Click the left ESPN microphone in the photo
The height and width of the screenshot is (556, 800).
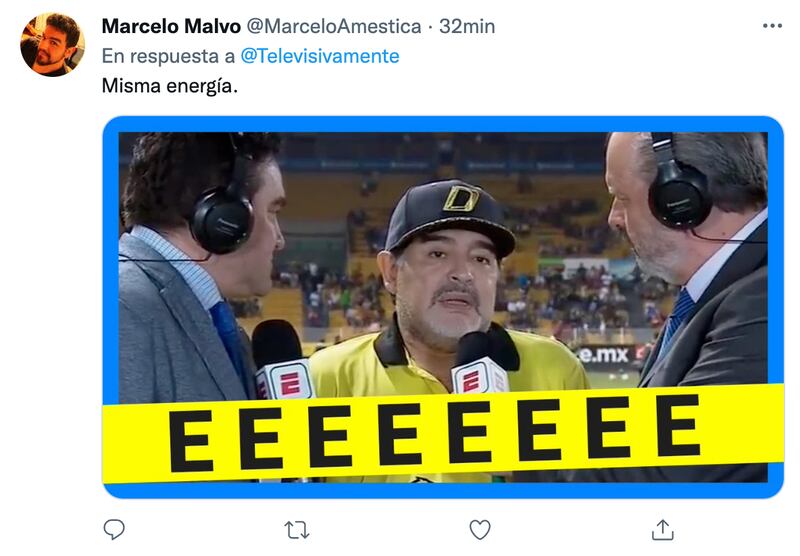pyautogui.click(x=281, y=361)
